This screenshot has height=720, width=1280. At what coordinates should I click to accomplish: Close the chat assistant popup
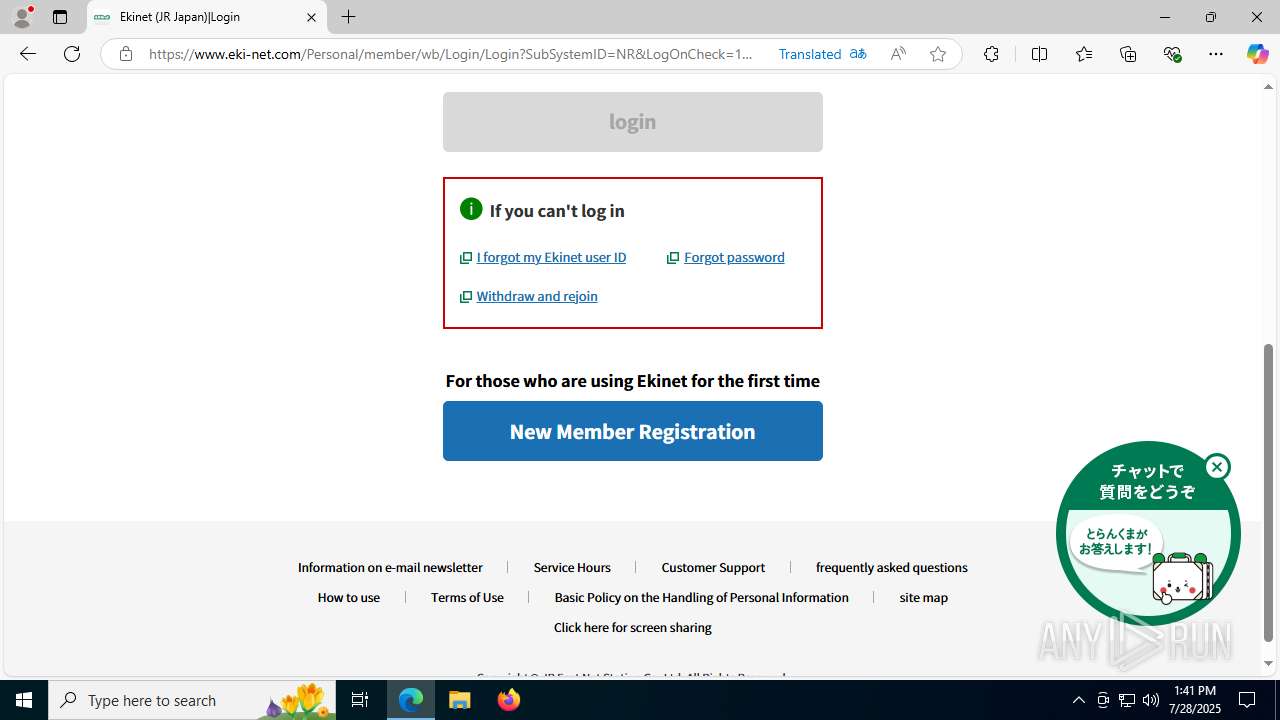1217,467
